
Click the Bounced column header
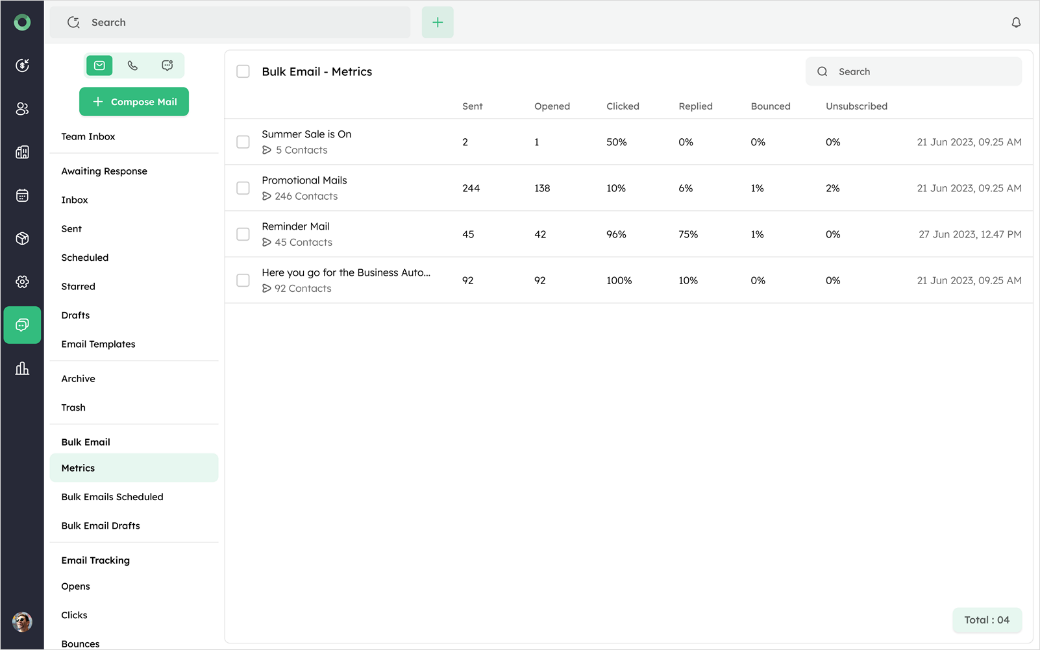click(771, 106)
